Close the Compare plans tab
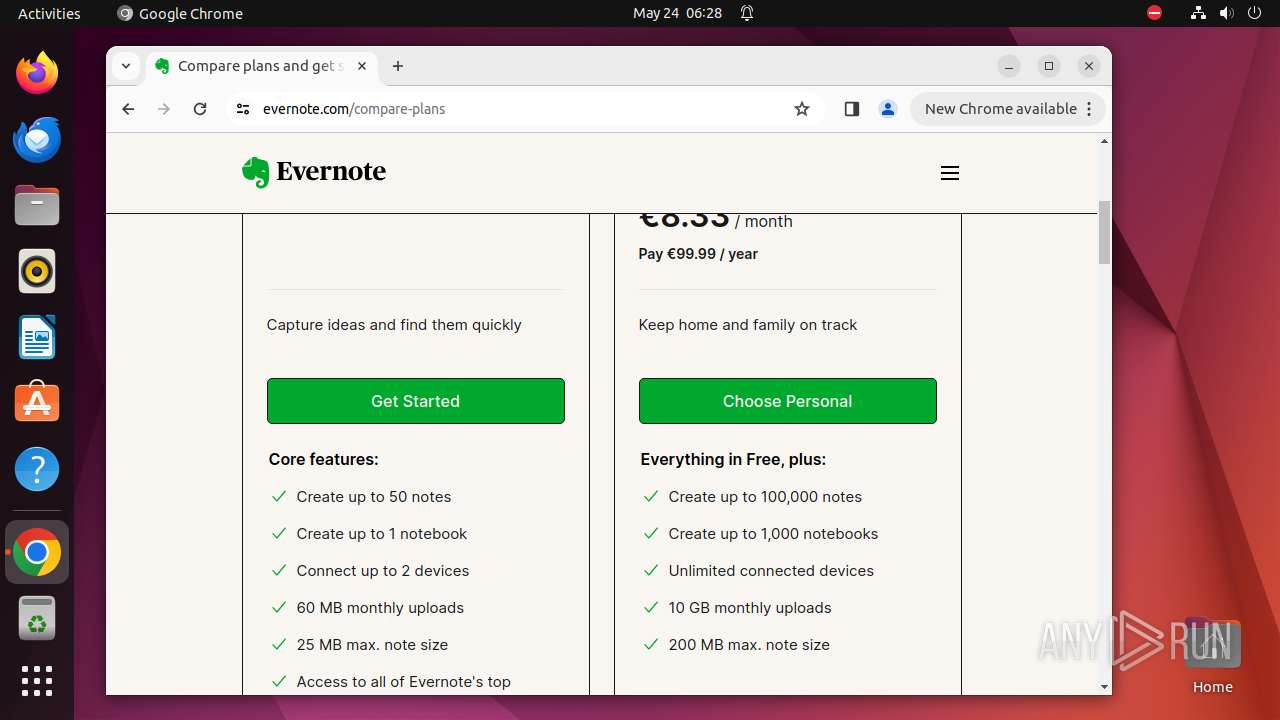This screenshot has width=1280, height=720. (362, 66)
